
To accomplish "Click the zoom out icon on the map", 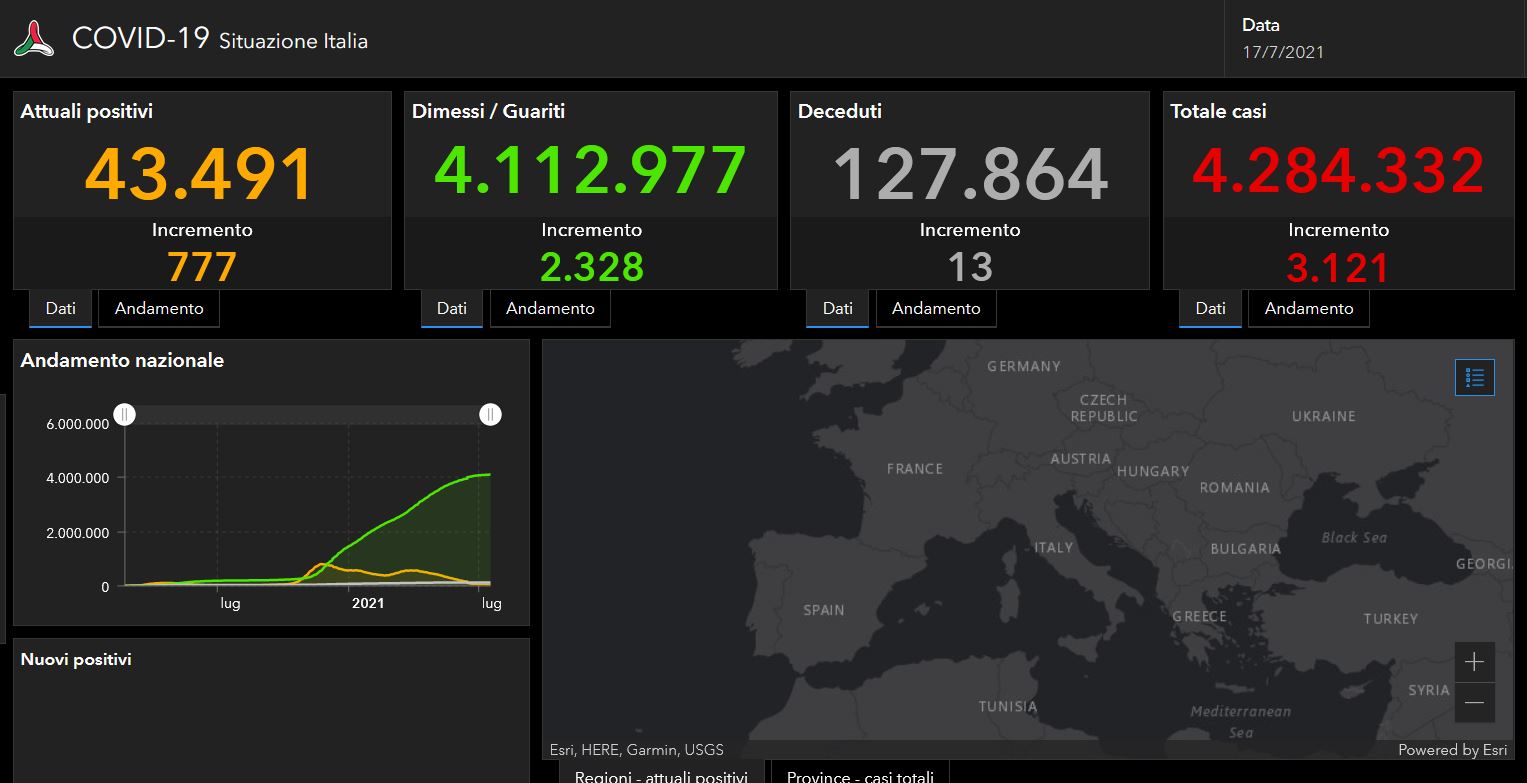I will (x=1474, y=703).
